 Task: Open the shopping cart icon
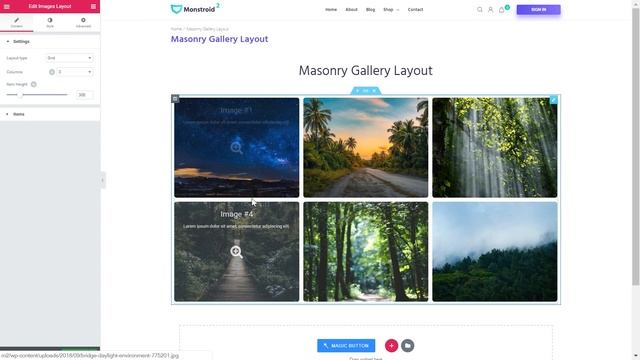click(x=502, y=9)
